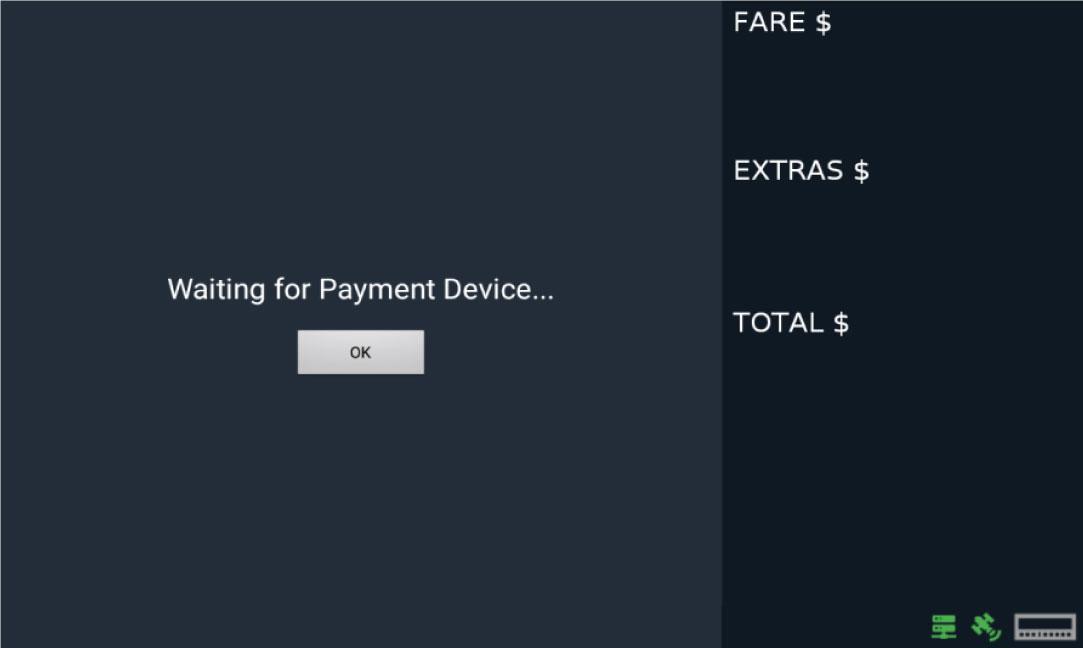Viewport: 1083px width, 648px height.
Task: Tap the empty fare amount area below FARE $
Action: coord(900,90)
